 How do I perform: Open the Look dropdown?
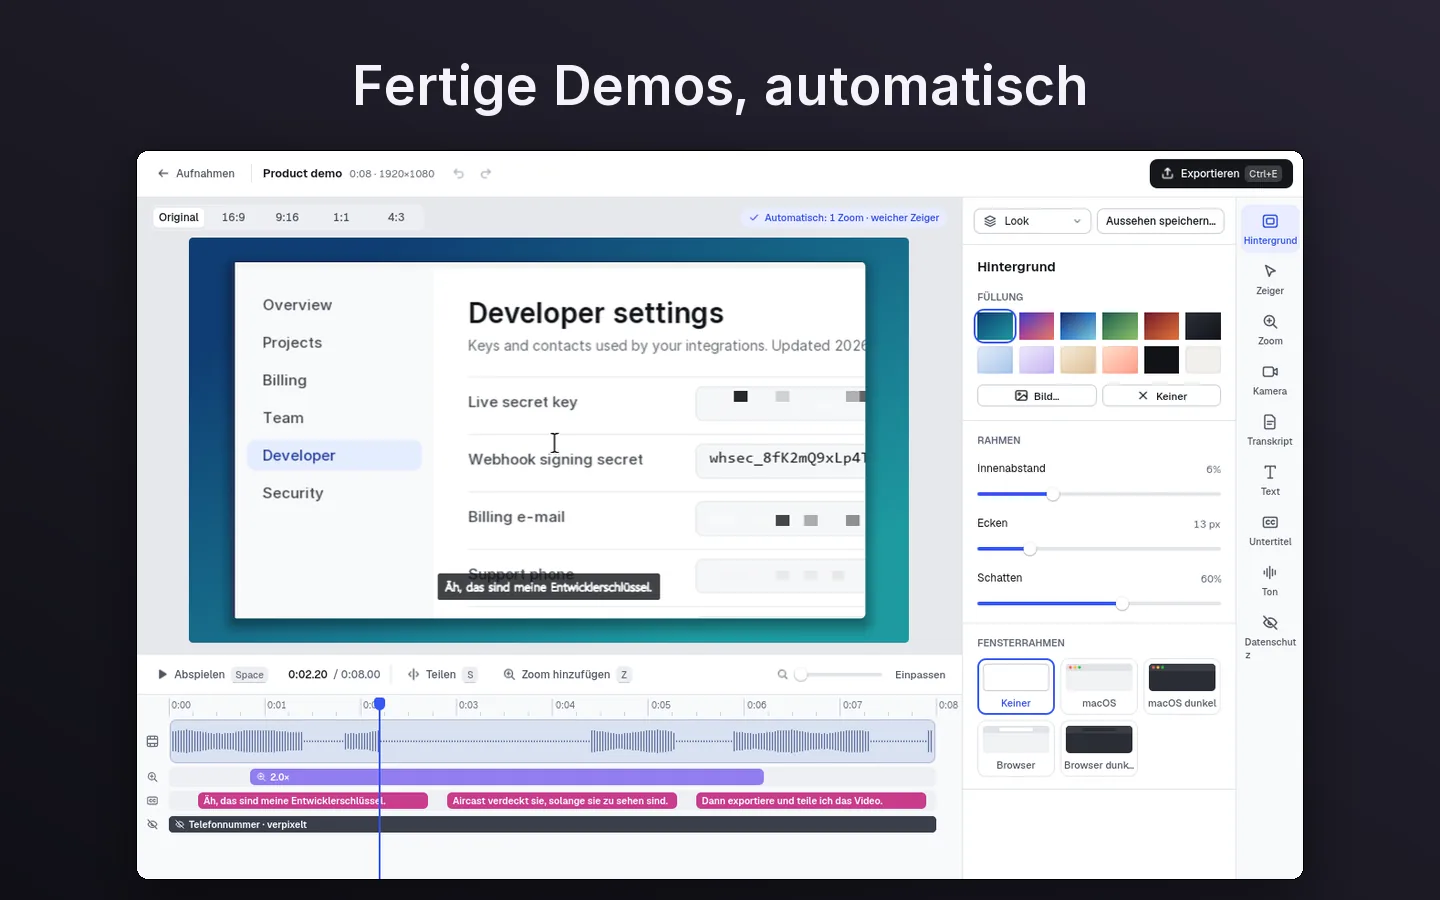click(x=1033, y=221)
